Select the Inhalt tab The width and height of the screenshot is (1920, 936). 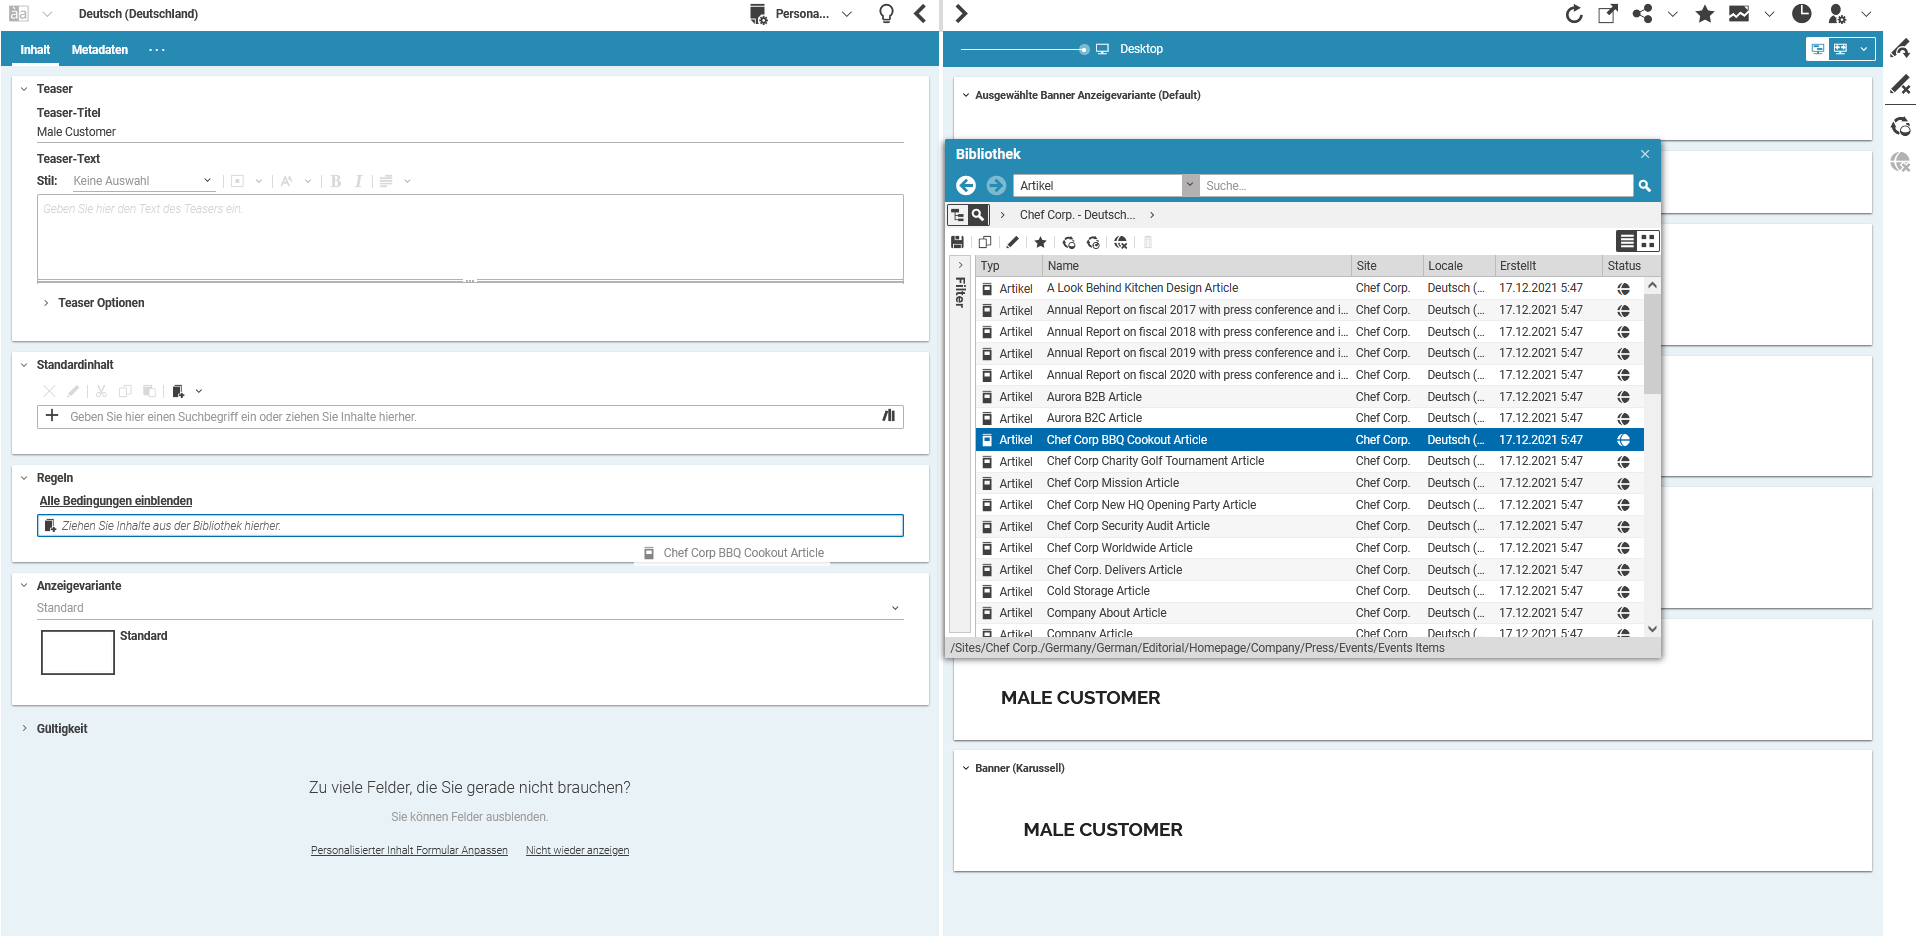pos(35,50)
